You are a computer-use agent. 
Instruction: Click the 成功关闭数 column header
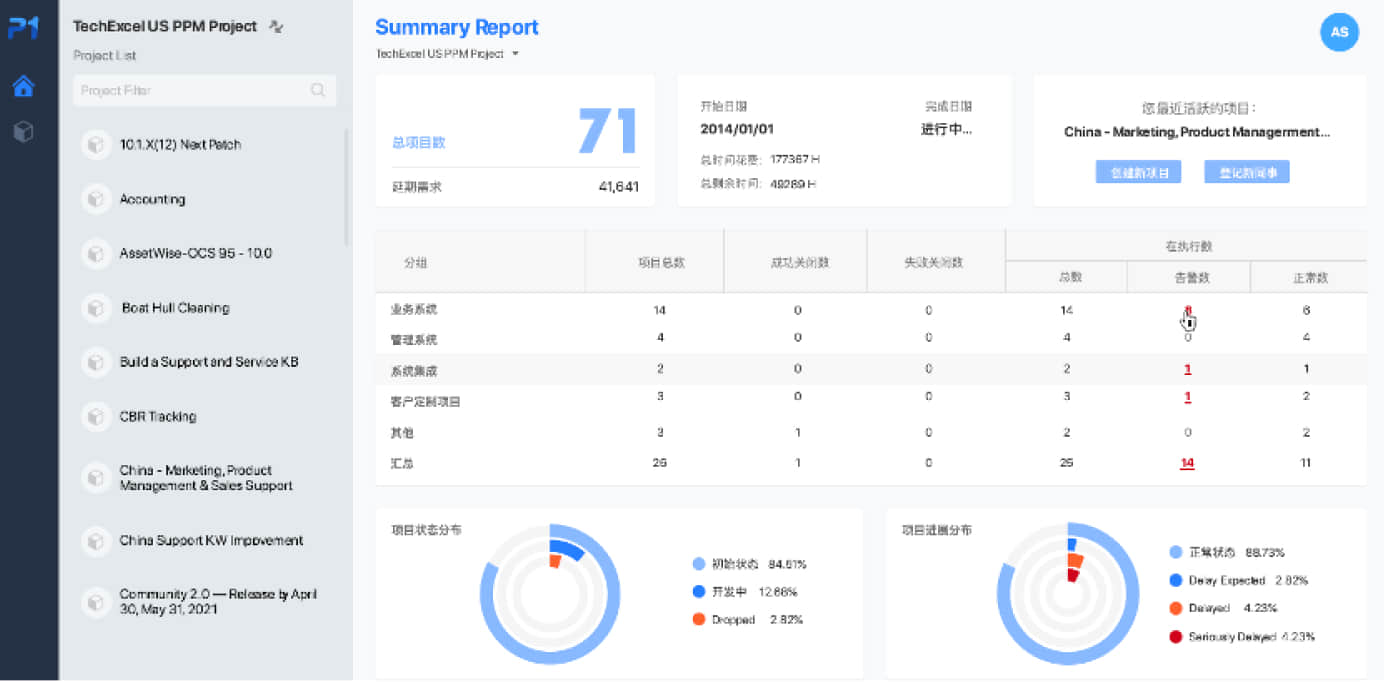click(x=799, y=262)
